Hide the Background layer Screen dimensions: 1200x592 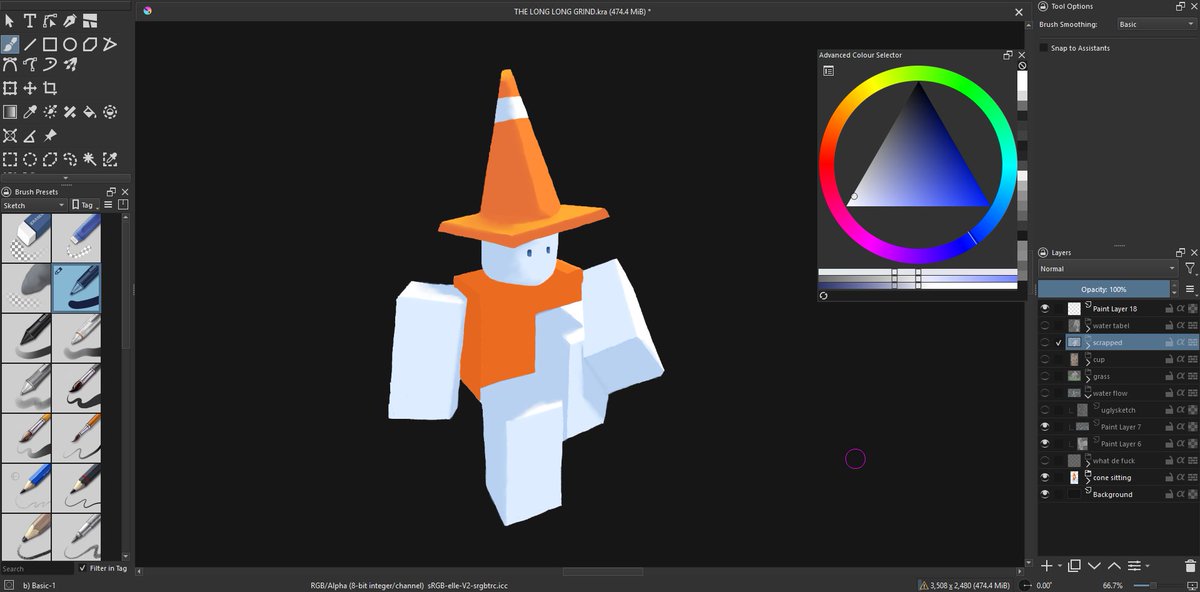(x=1045, y=494)
